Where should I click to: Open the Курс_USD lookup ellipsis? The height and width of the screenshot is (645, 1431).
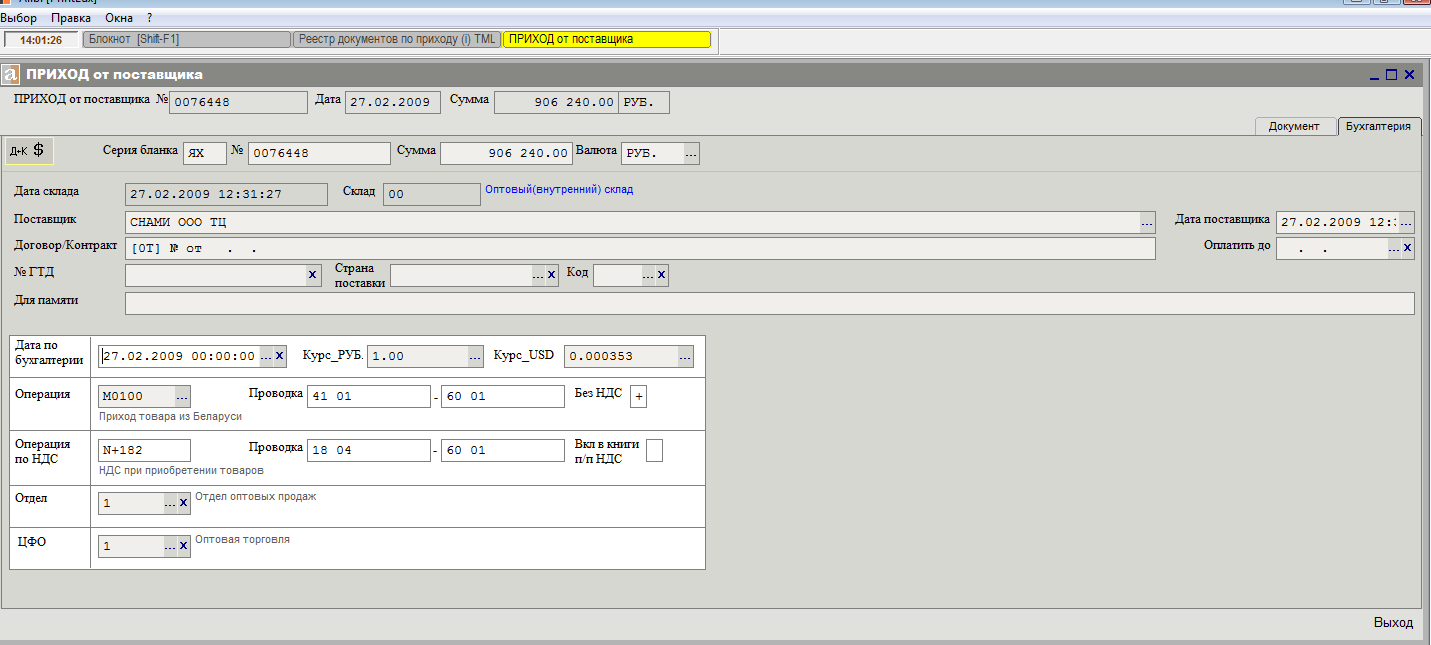coord(685,356)
